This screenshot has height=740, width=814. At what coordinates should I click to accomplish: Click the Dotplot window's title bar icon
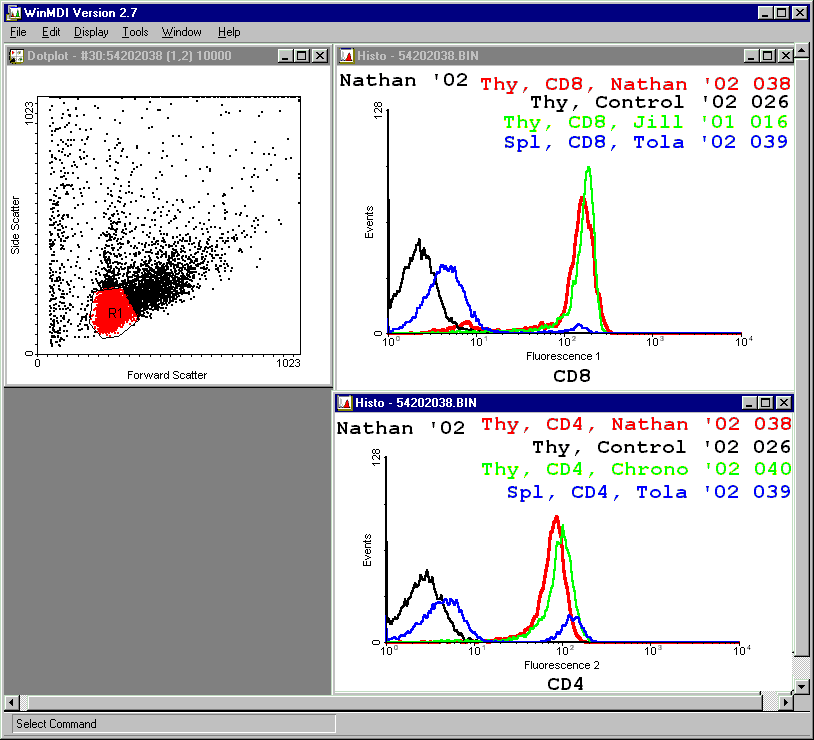tap(15, 56)
